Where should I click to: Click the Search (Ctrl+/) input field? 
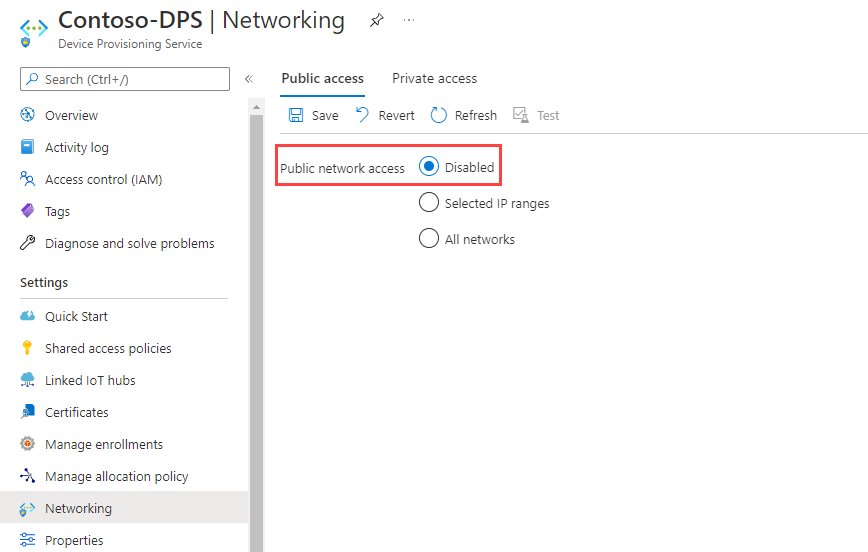coord(125,79)
